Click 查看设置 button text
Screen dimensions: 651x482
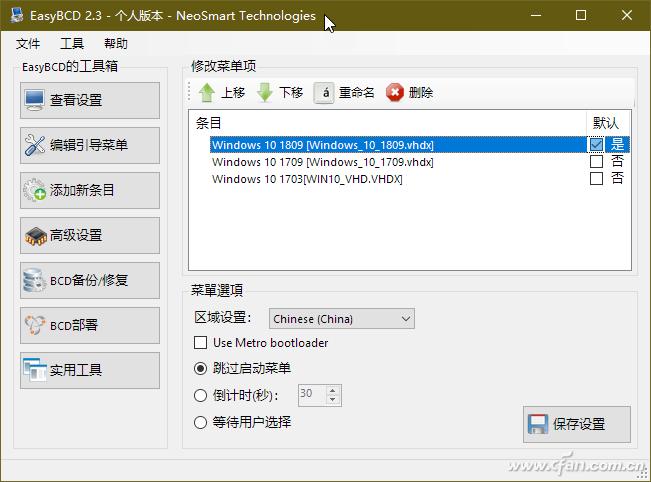(76, 100)
